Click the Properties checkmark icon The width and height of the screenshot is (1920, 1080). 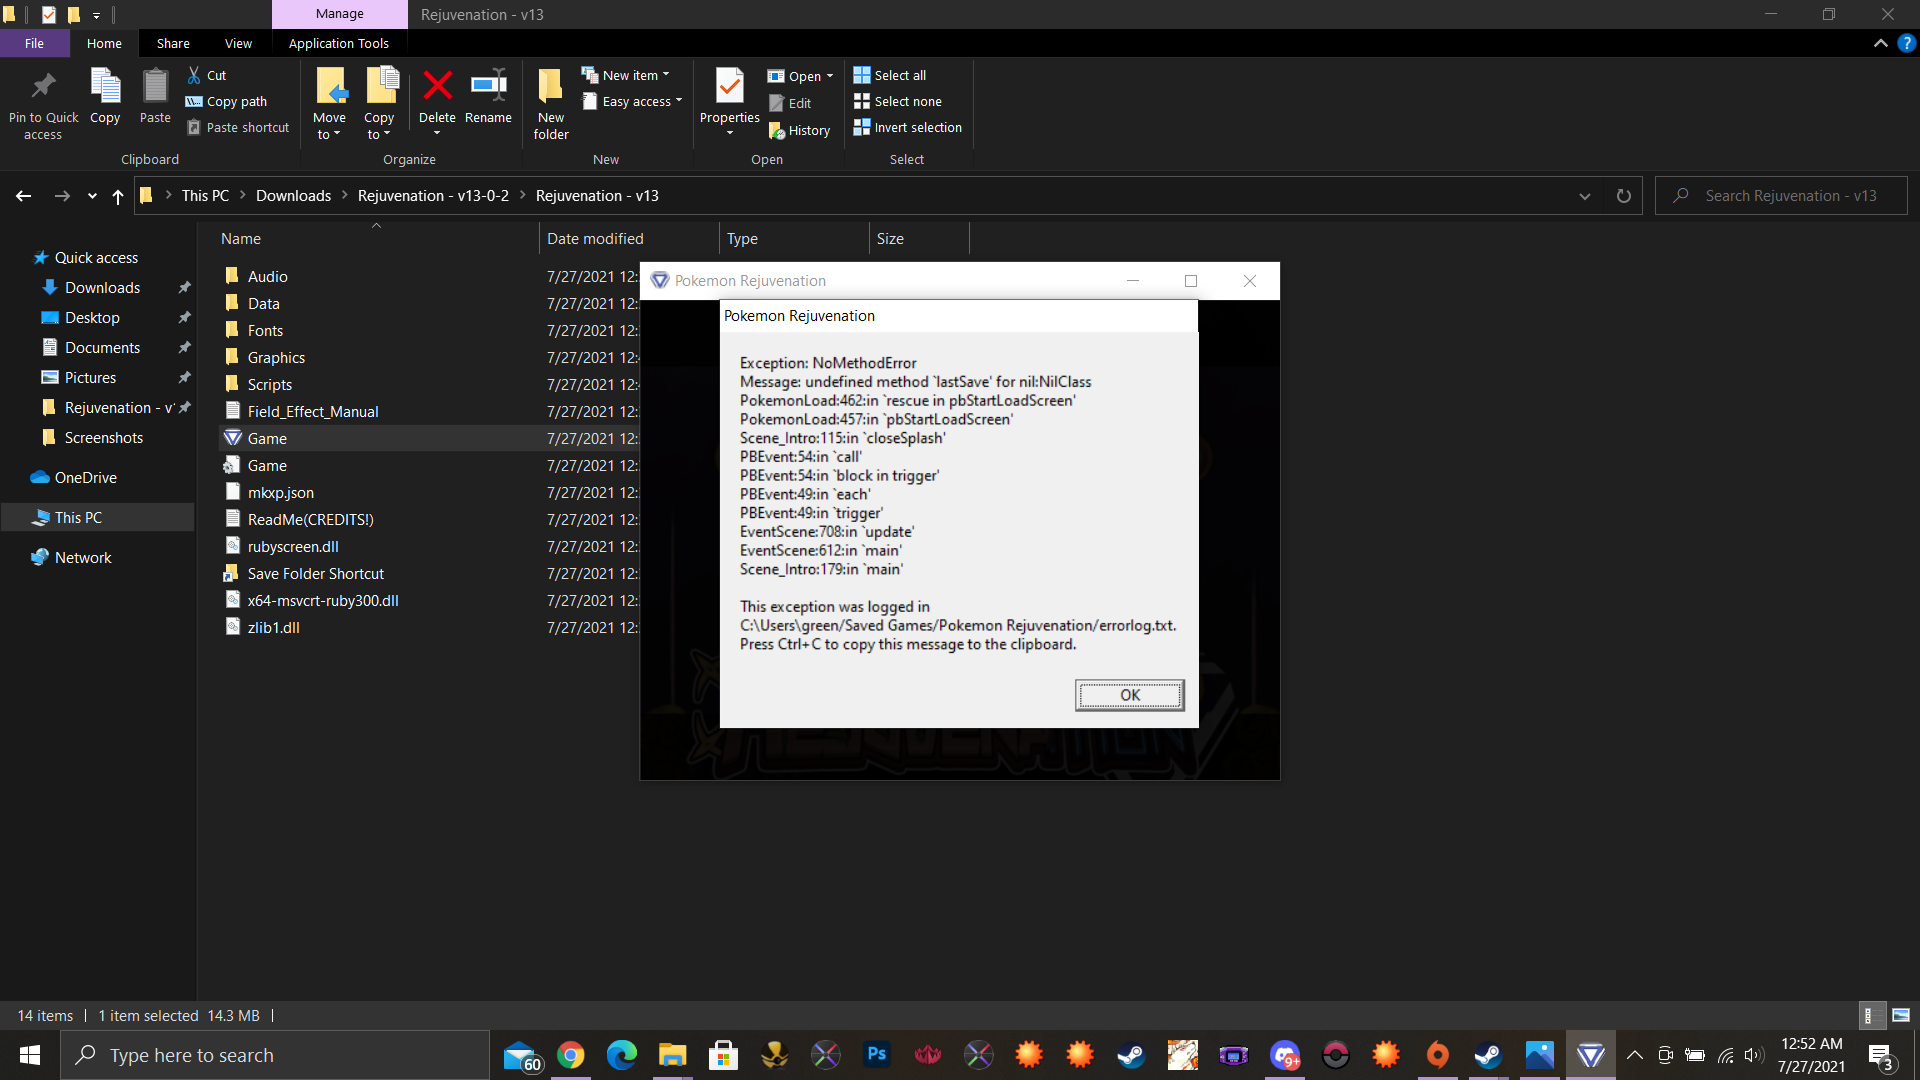(730, 86)
